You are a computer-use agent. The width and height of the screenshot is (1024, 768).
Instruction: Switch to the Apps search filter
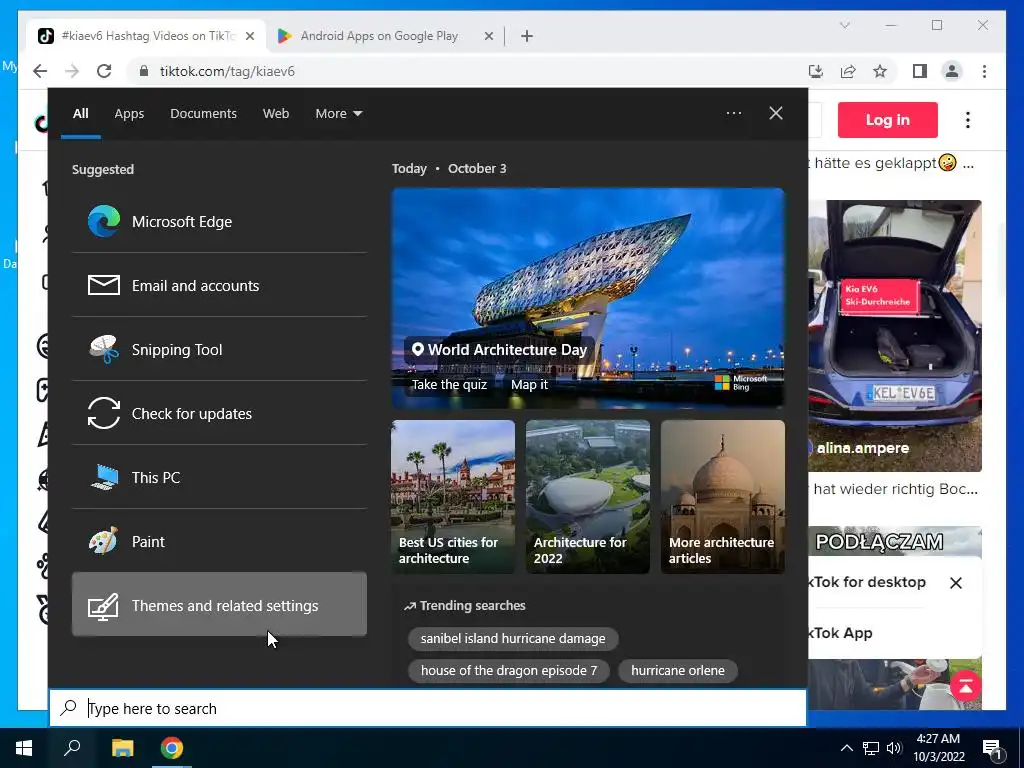(x=129, y=113)
